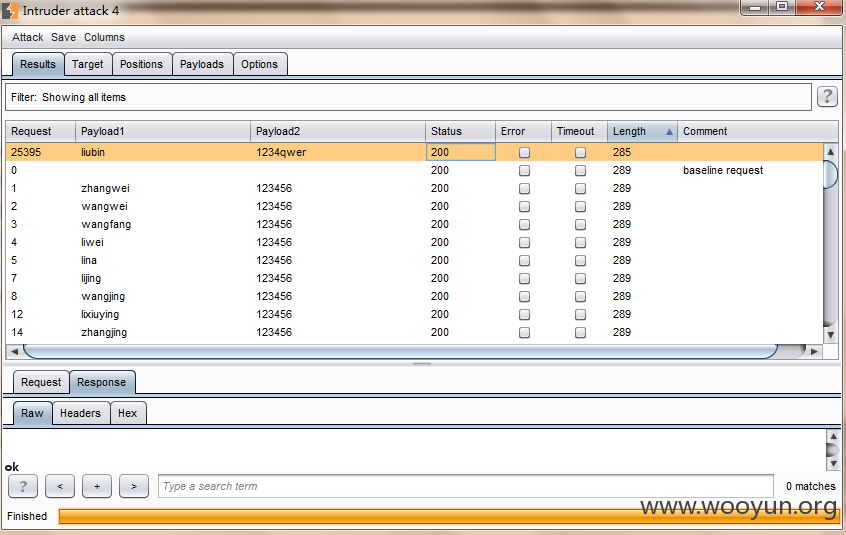Click the Filter: Showing all items bar
The height and width of the screenshot is (535, 846).
pyautogui.click(x=408, y=97)
